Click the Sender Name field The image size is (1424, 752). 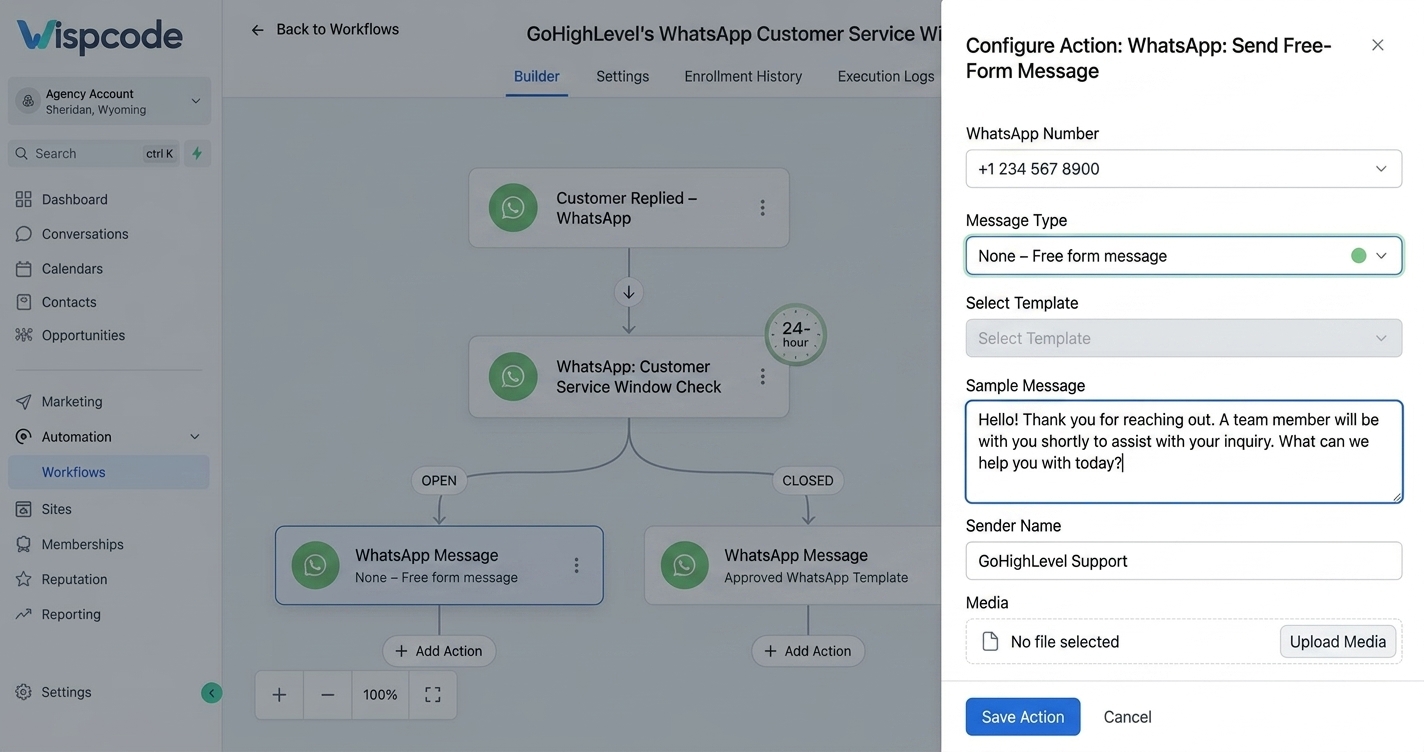(x=1184, y=561)
